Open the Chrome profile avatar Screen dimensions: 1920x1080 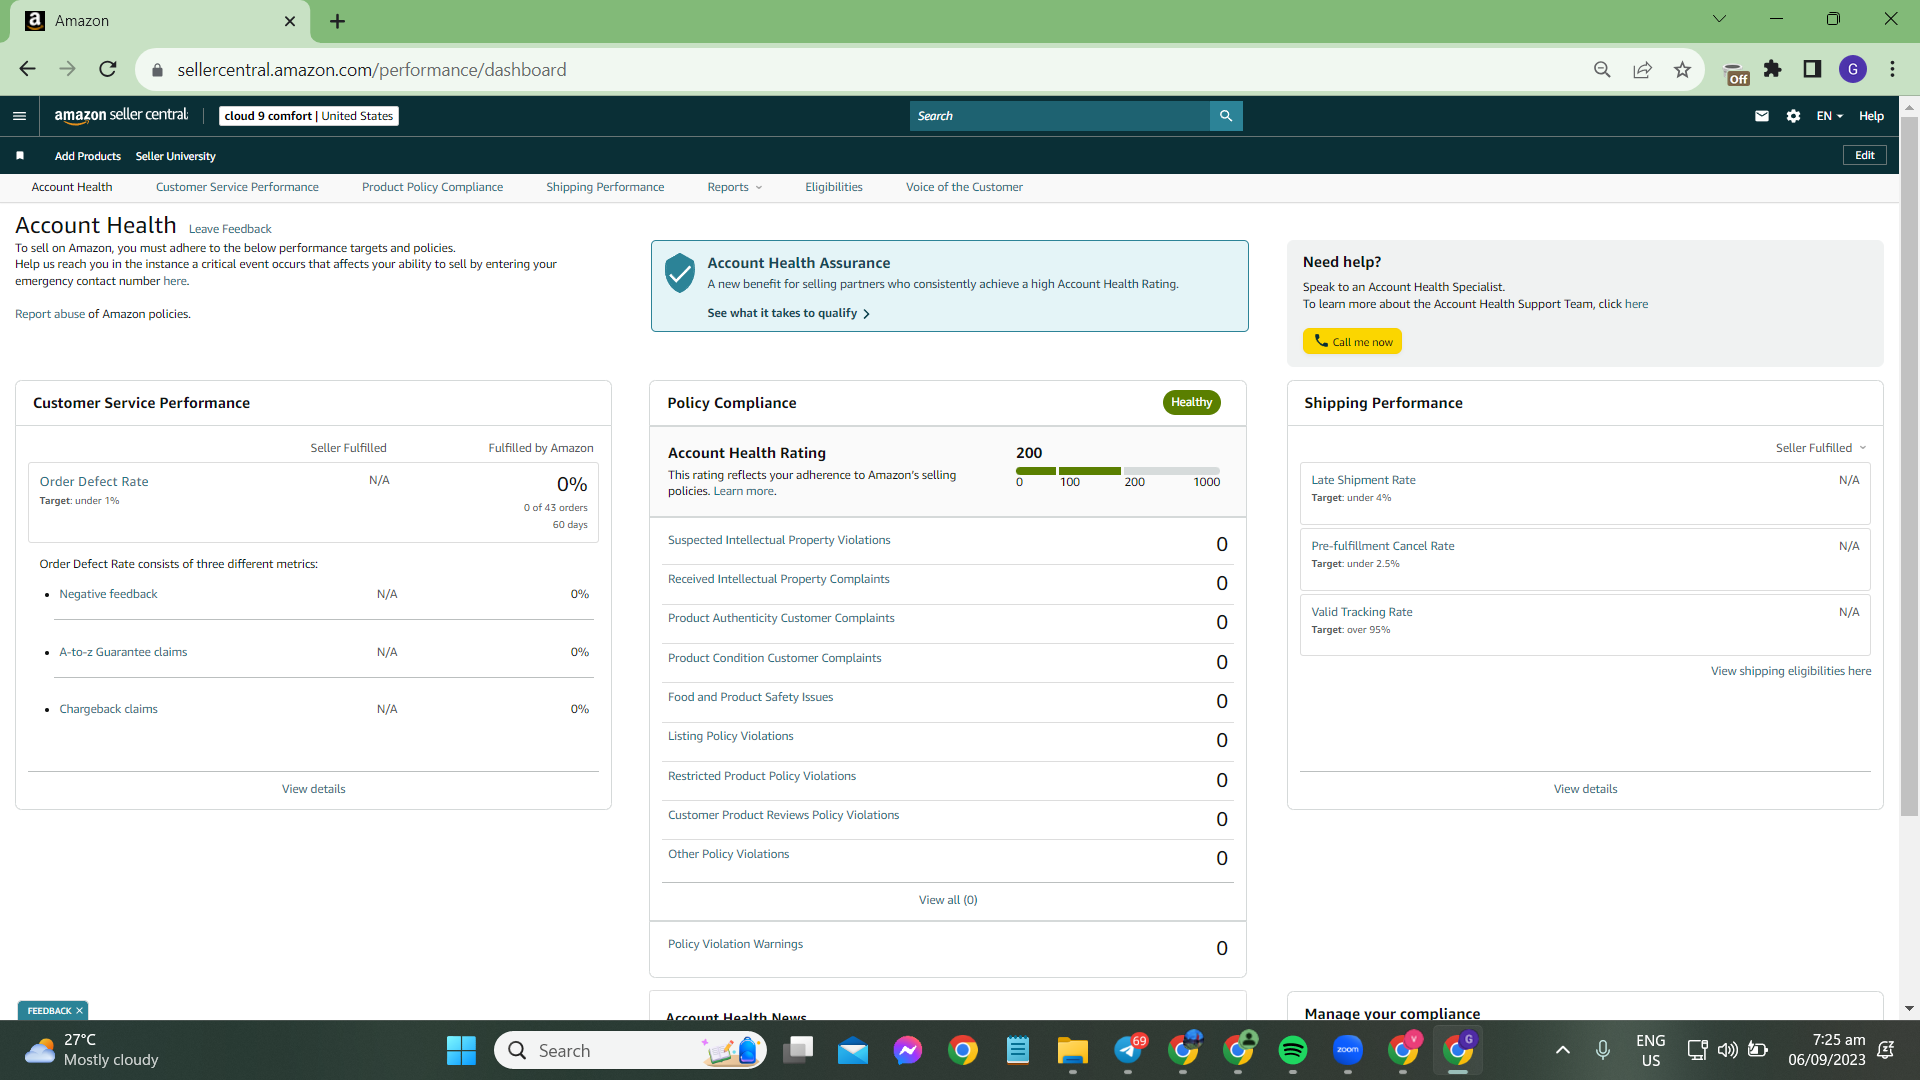tap(1853, 69)
